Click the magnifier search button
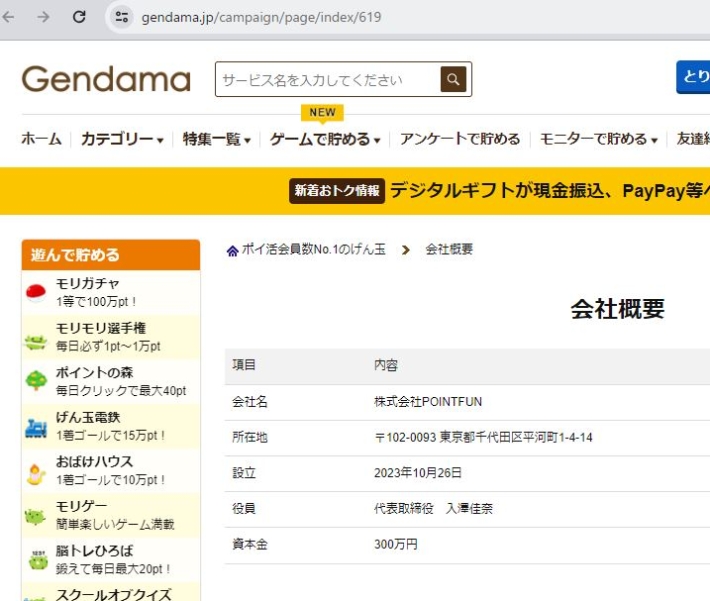Viewport: 710px width, 601px height. [x=453, y=79]
